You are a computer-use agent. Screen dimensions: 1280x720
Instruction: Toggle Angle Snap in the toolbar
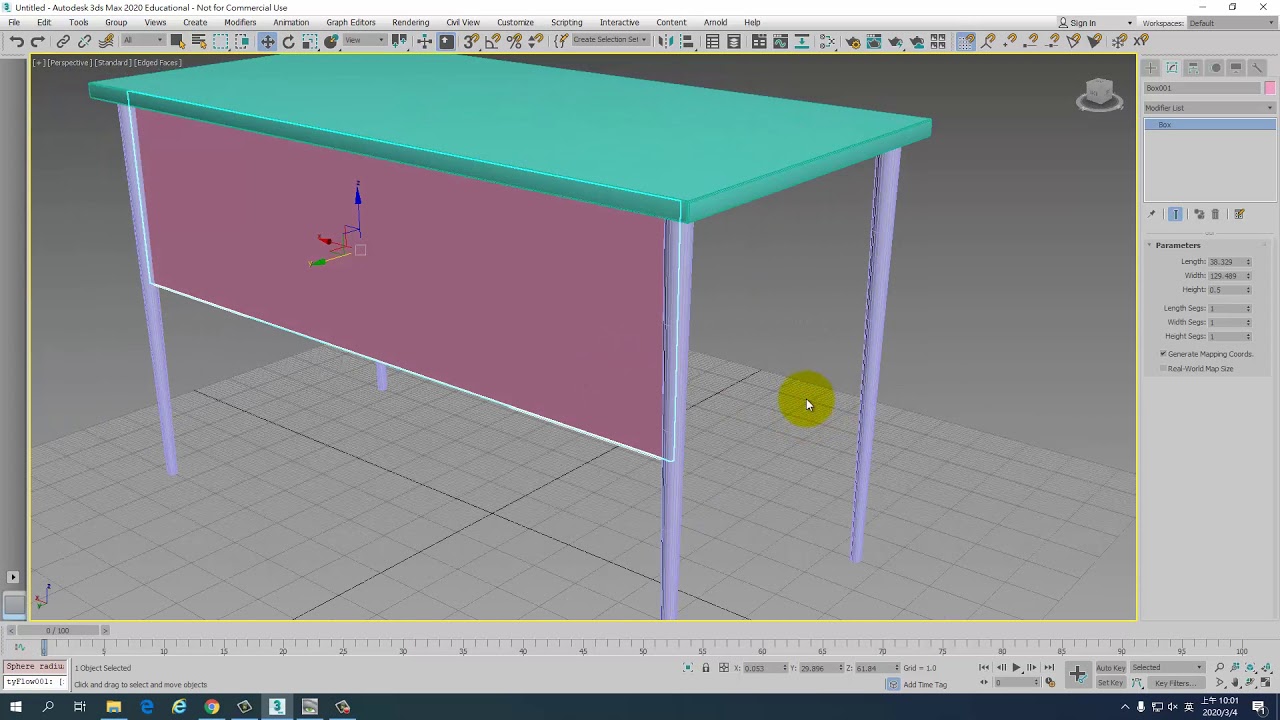coord(492,41)
